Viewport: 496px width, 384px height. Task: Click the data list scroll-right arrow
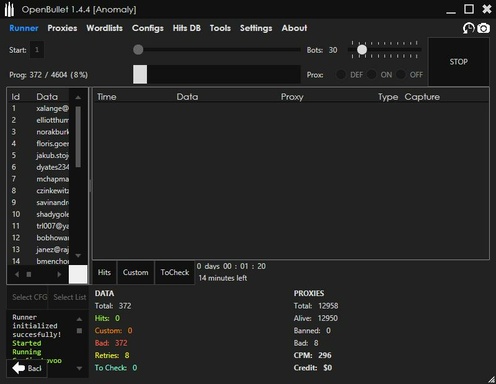pos(59,274)
